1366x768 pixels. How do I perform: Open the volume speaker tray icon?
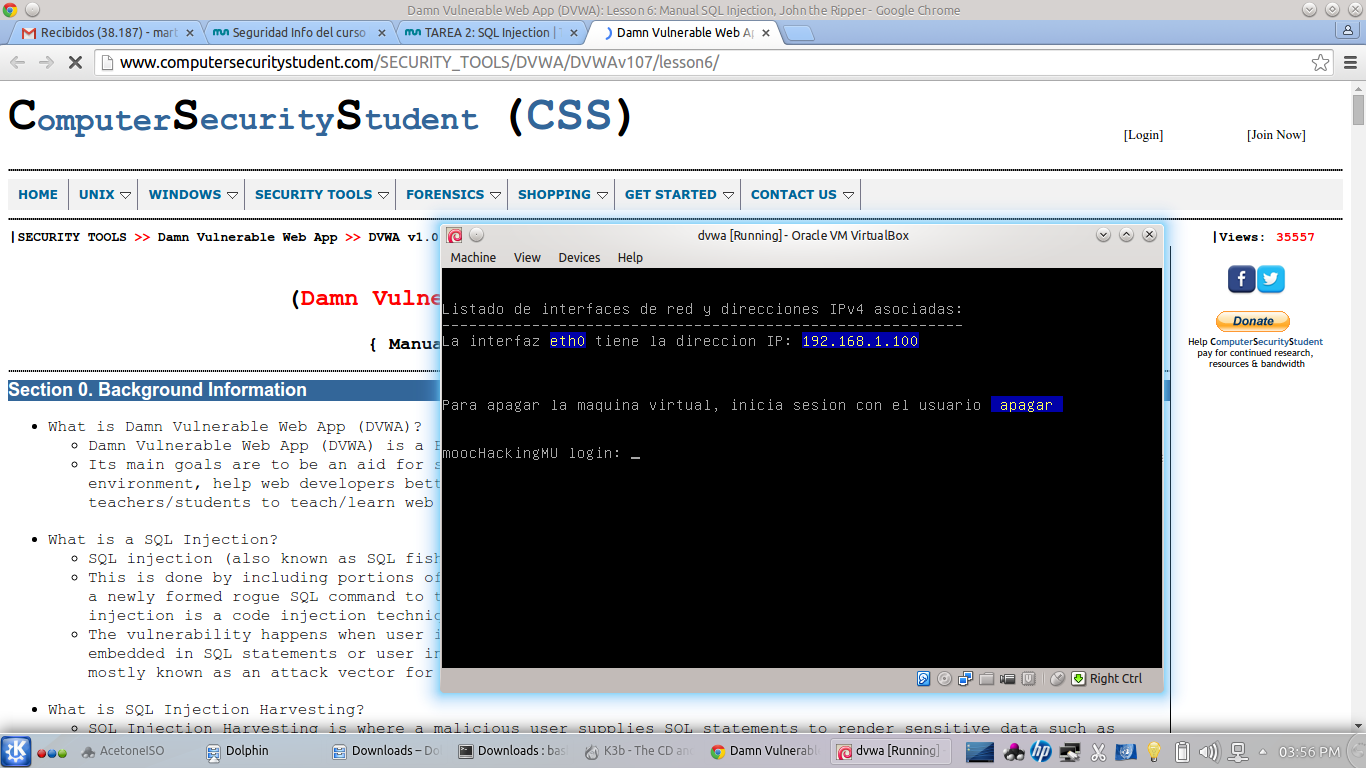click(1209, 751)
